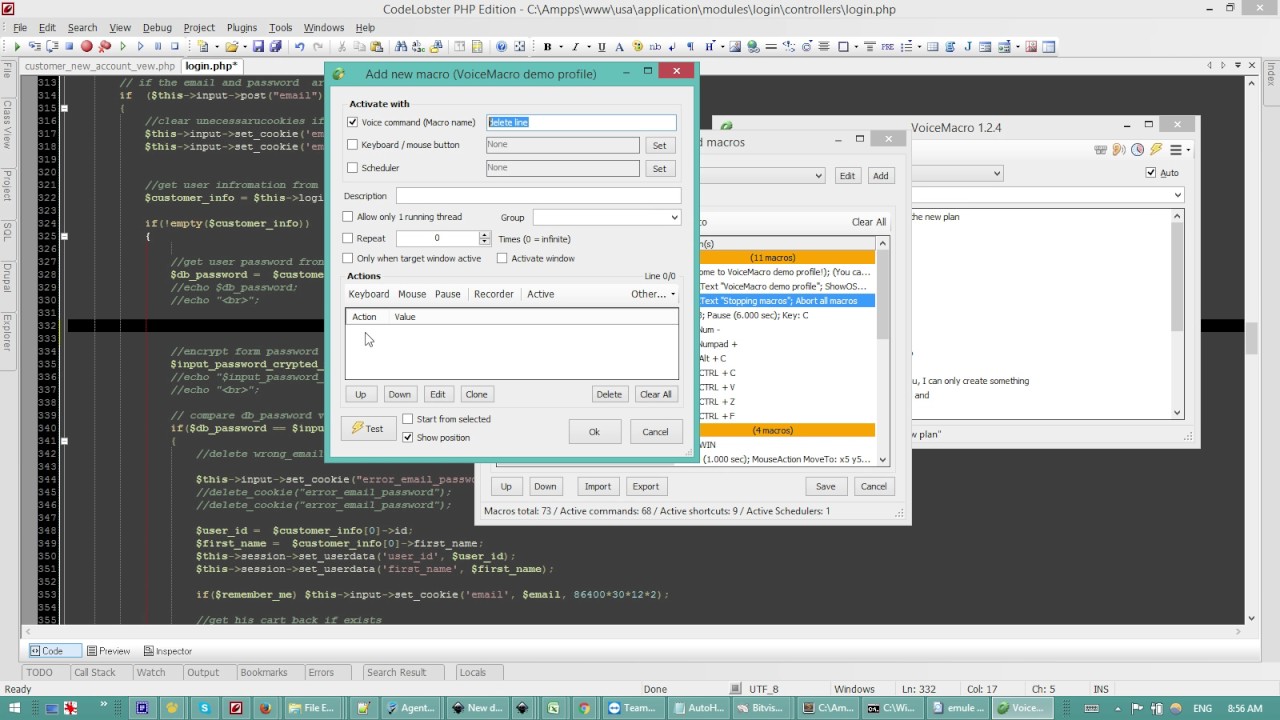Image resolution: width=1280 pixels, height=720 pixels.
Task: Click the Paste clipboard toolbar icon
Action: (377, 46)
